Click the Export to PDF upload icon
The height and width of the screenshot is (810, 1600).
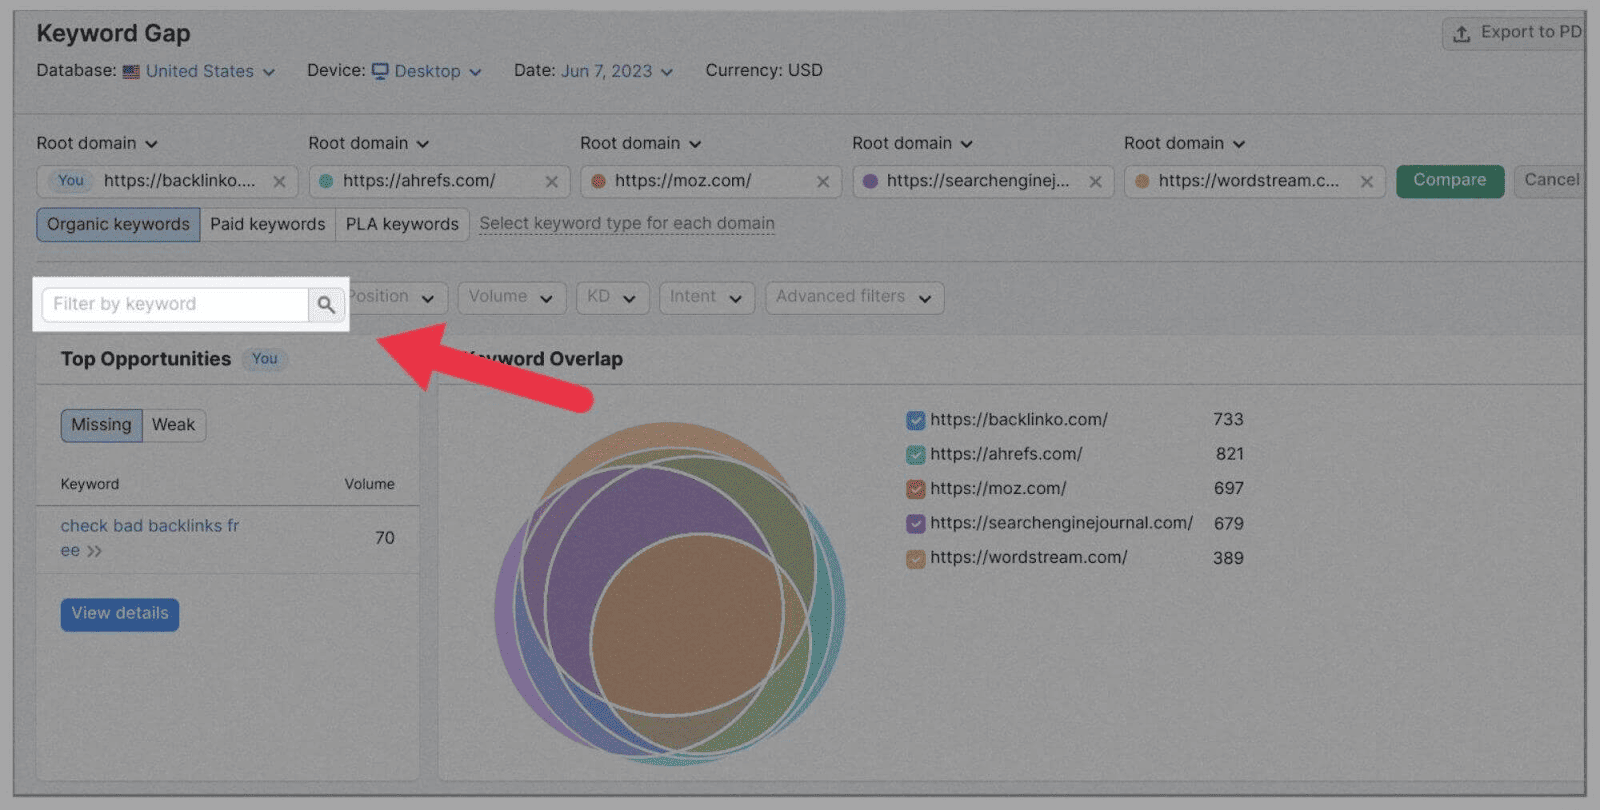[x=1461, y=34]
